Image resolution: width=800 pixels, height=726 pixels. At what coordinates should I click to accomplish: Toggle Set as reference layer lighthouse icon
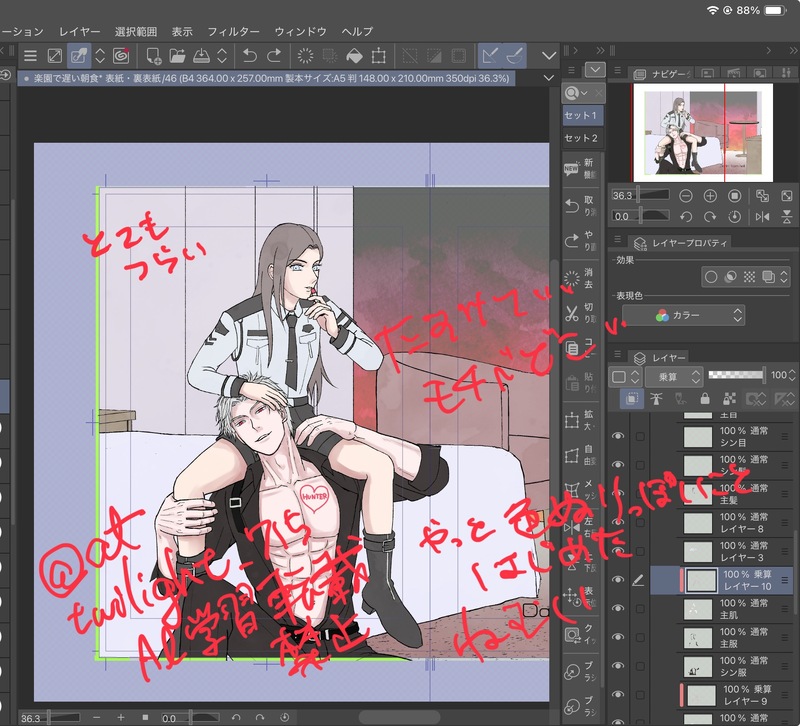click(x=656, y=398)
